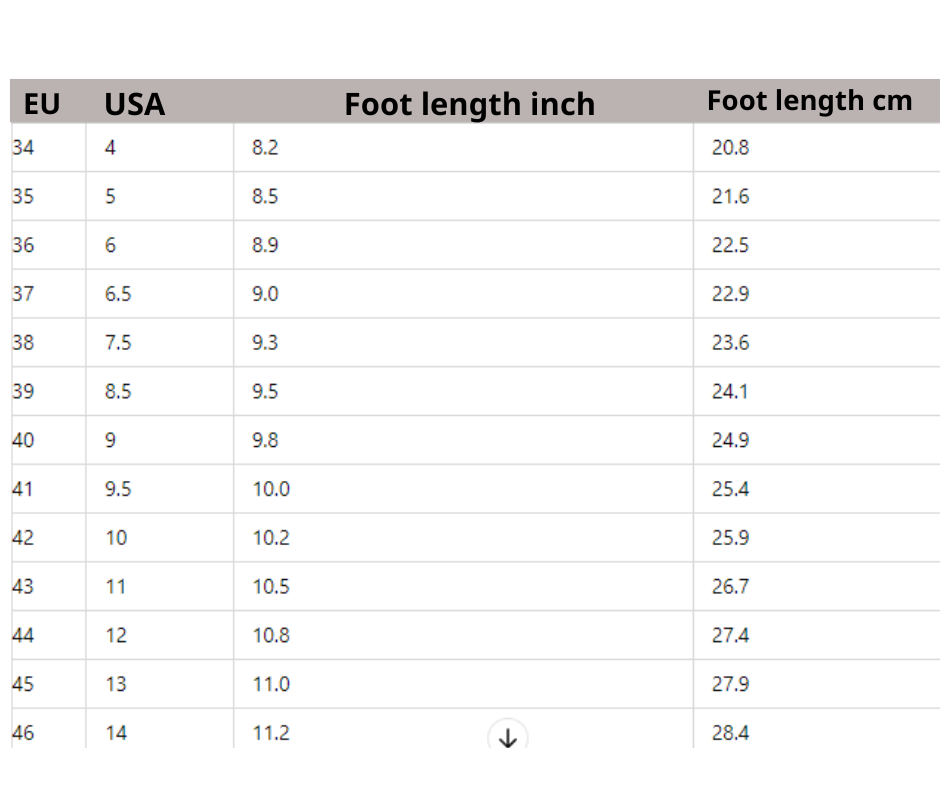Click the 10.2 inch cell
Viewport: 940px width, 788px height.
(x=463, y=538)
